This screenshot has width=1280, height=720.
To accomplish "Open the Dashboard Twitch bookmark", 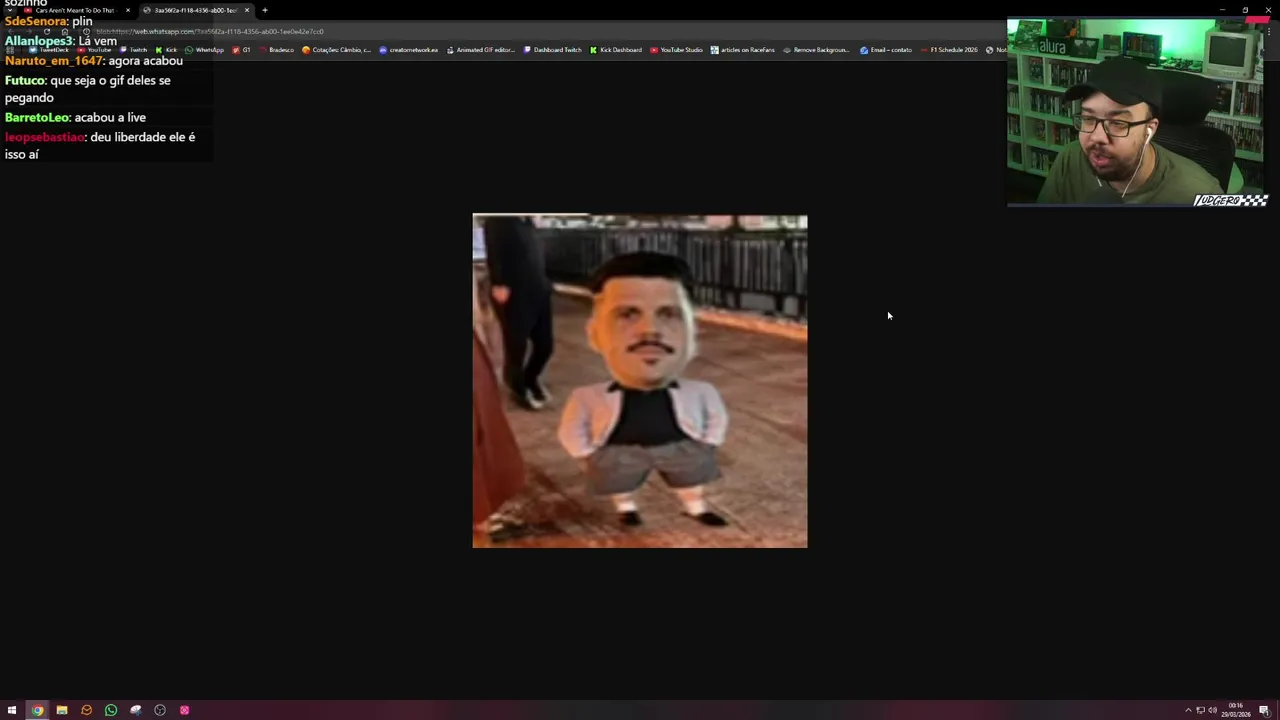I will [x=552, y=50].
